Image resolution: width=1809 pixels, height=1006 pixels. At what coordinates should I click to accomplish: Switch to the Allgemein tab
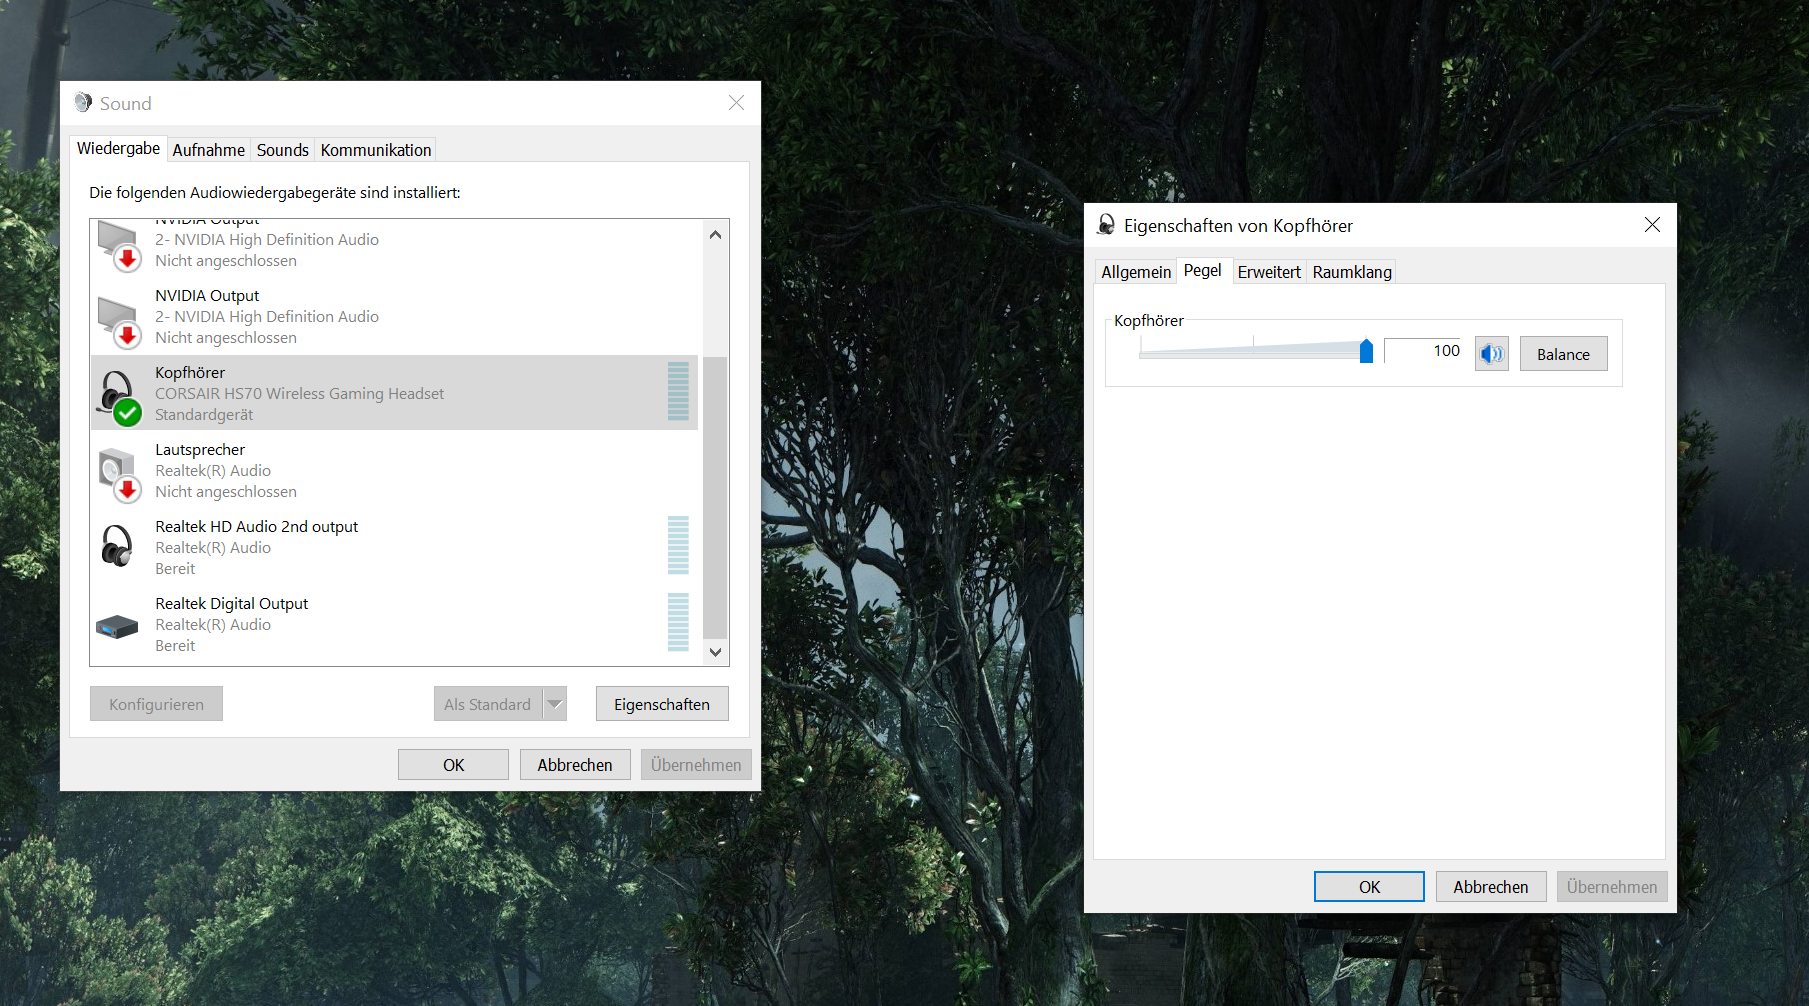[1136, 272]
